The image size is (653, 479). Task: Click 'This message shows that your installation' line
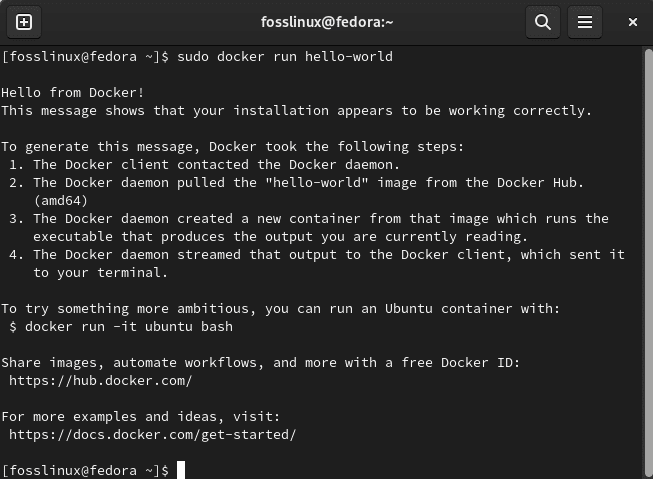point(297,111)
